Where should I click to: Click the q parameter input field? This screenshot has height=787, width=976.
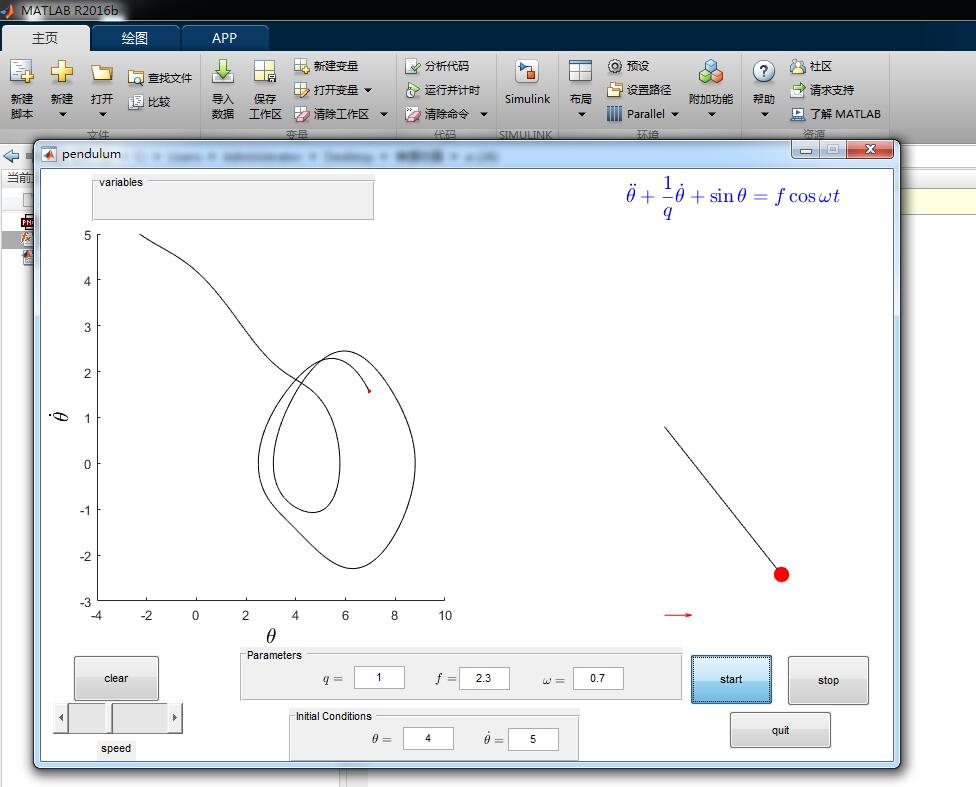[379, 677]
